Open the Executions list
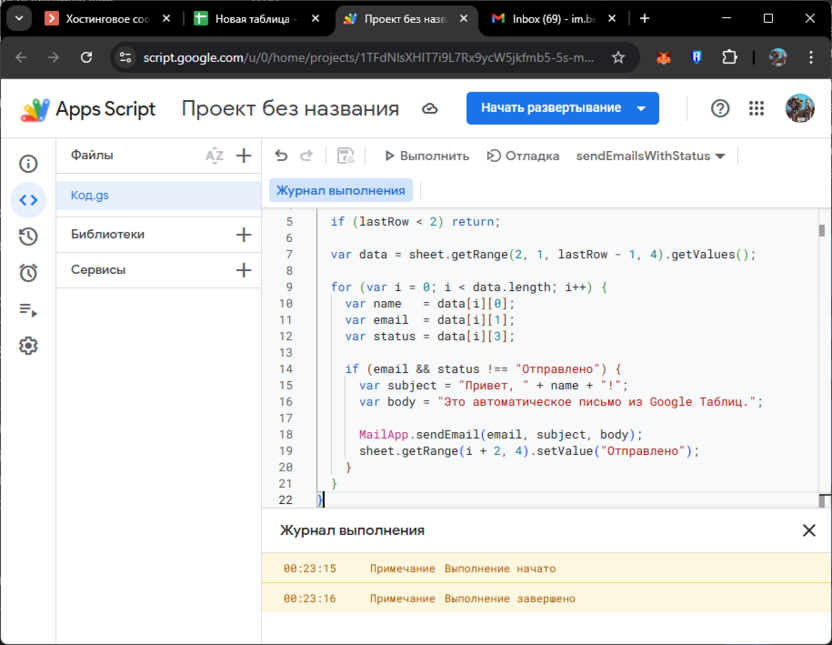832x645 pixels. (28, 235)
